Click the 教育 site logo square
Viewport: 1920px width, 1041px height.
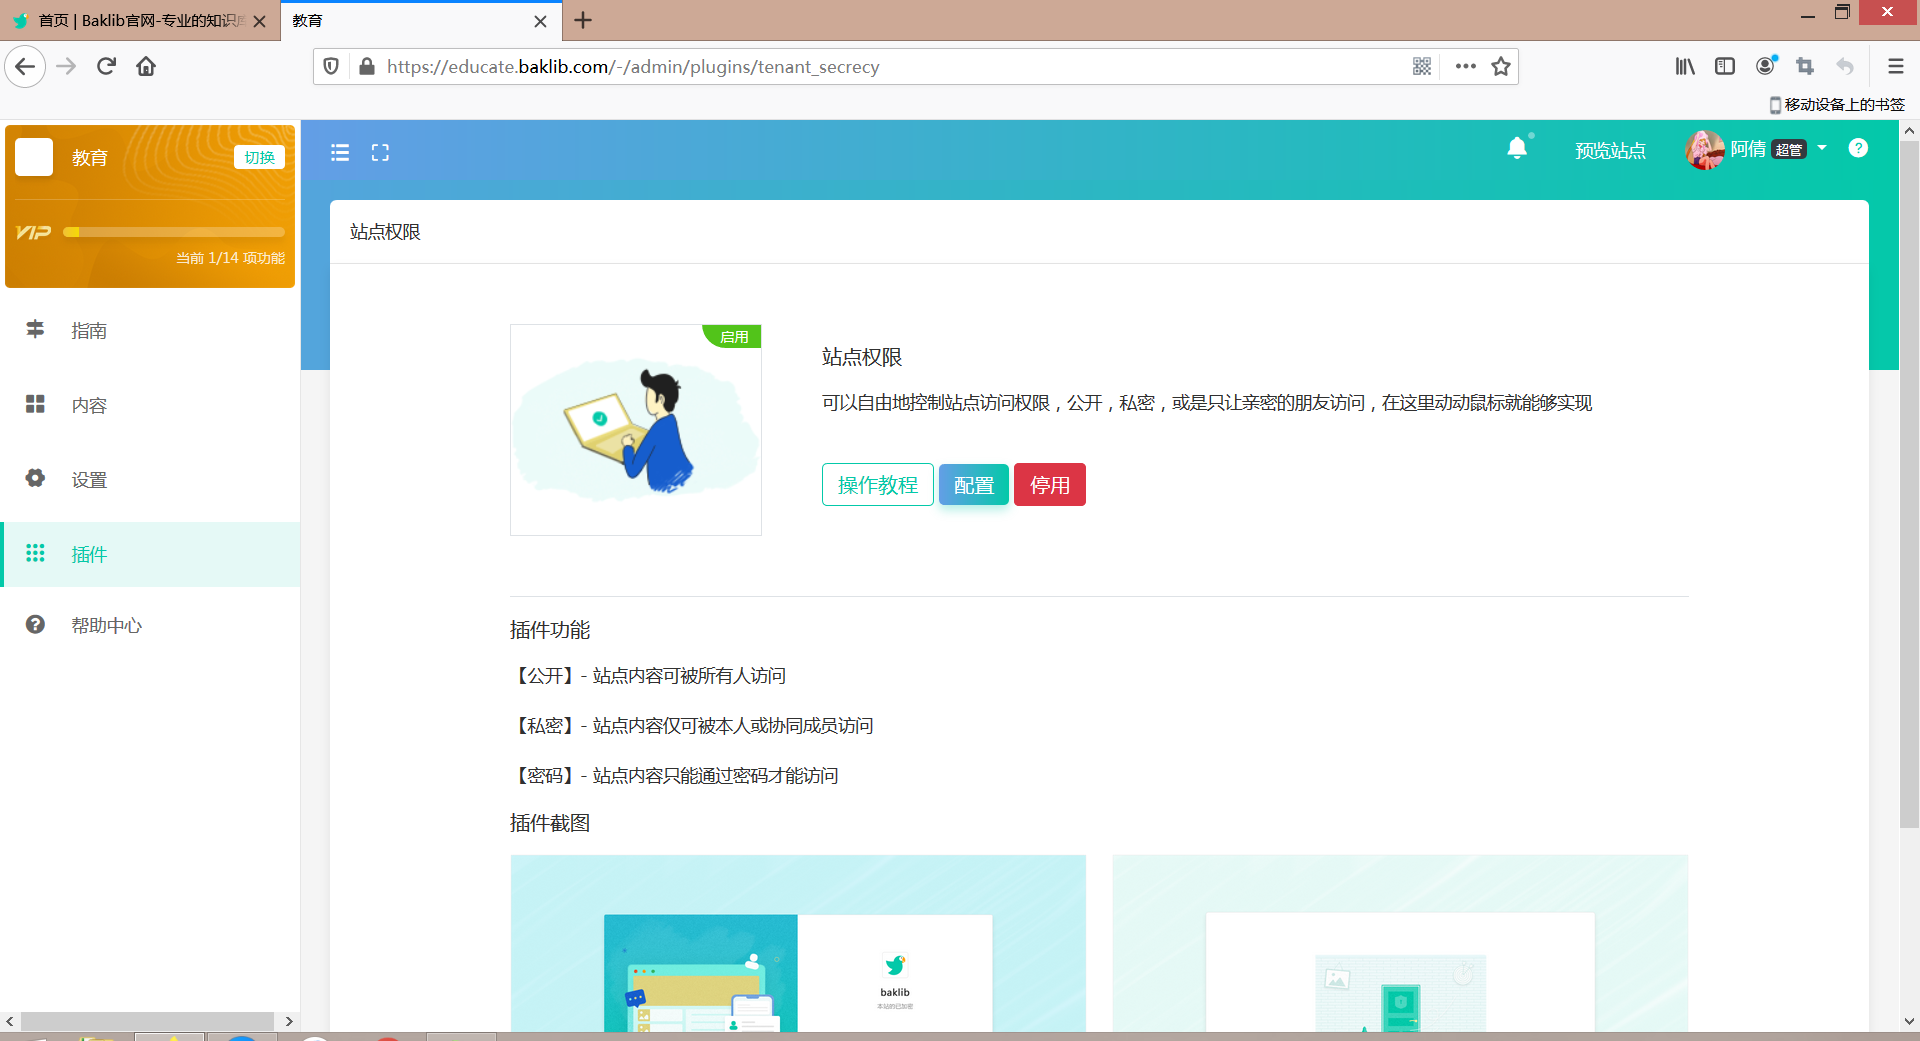(34, 157)
